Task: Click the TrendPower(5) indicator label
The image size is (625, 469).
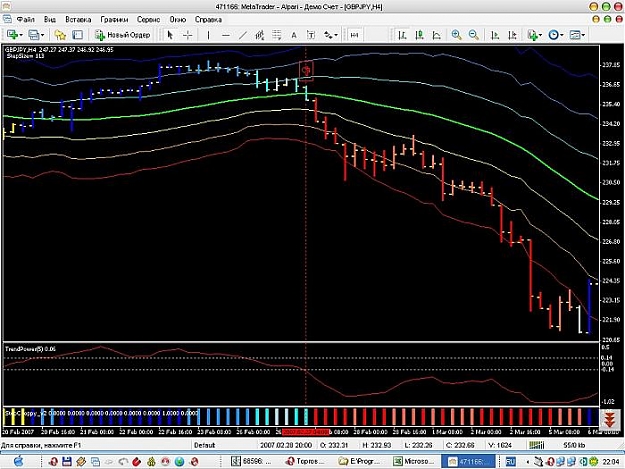Action: tap(30, 349)
